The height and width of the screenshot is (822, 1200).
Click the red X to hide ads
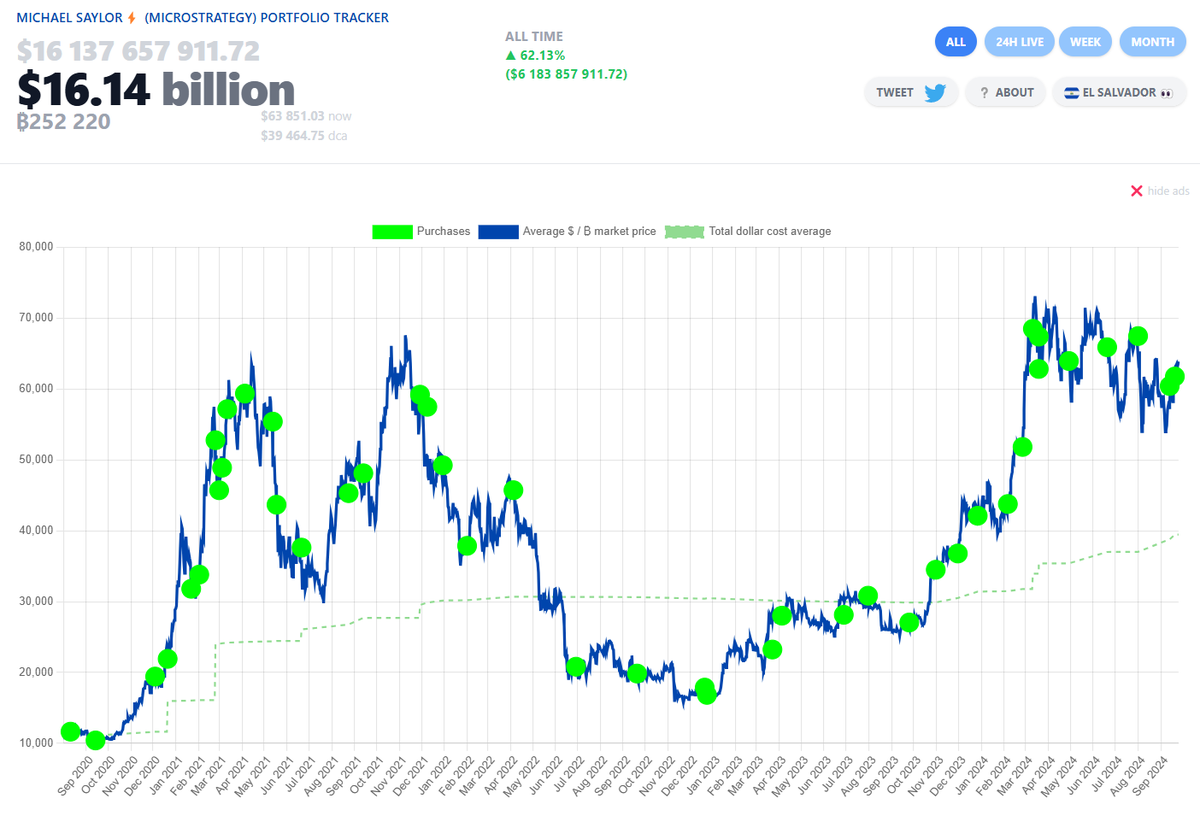point(1136,190)
